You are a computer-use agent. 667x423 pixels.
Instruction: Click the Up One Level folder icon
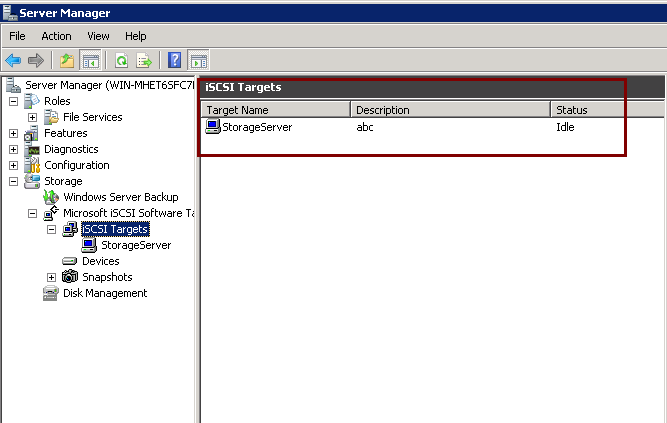pos(67,59)
